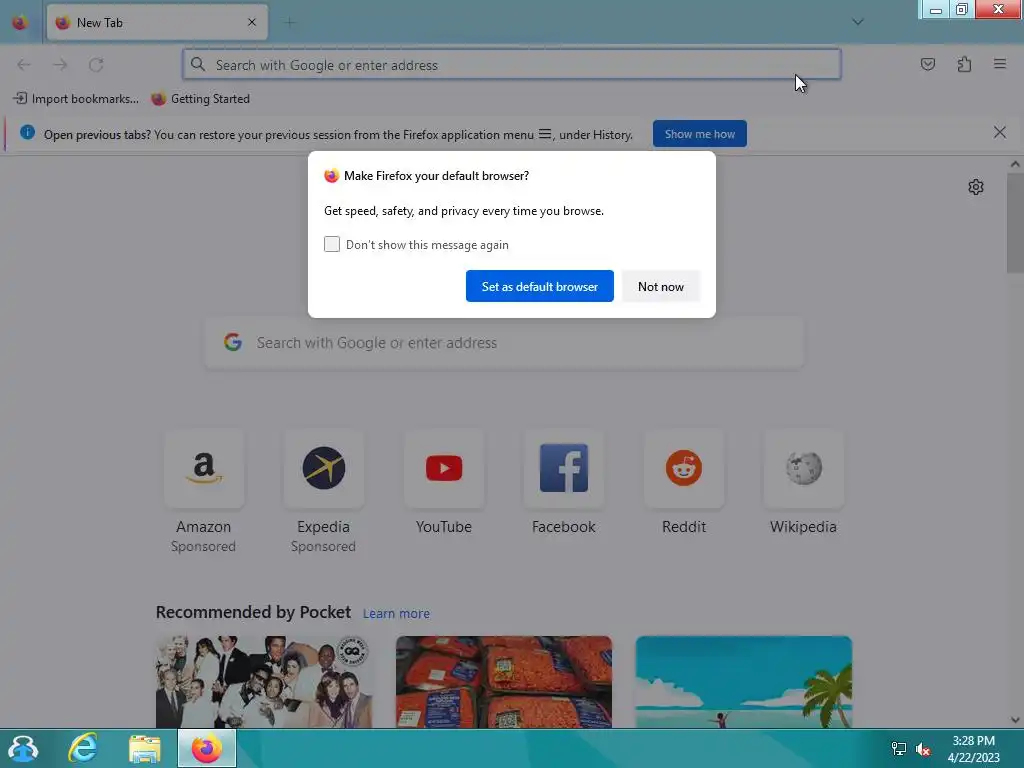Image resolution: width=1024 pixels, height=768 pixels.
Task: Open the Pocket story with beach illustration
Action: [743, 682]
